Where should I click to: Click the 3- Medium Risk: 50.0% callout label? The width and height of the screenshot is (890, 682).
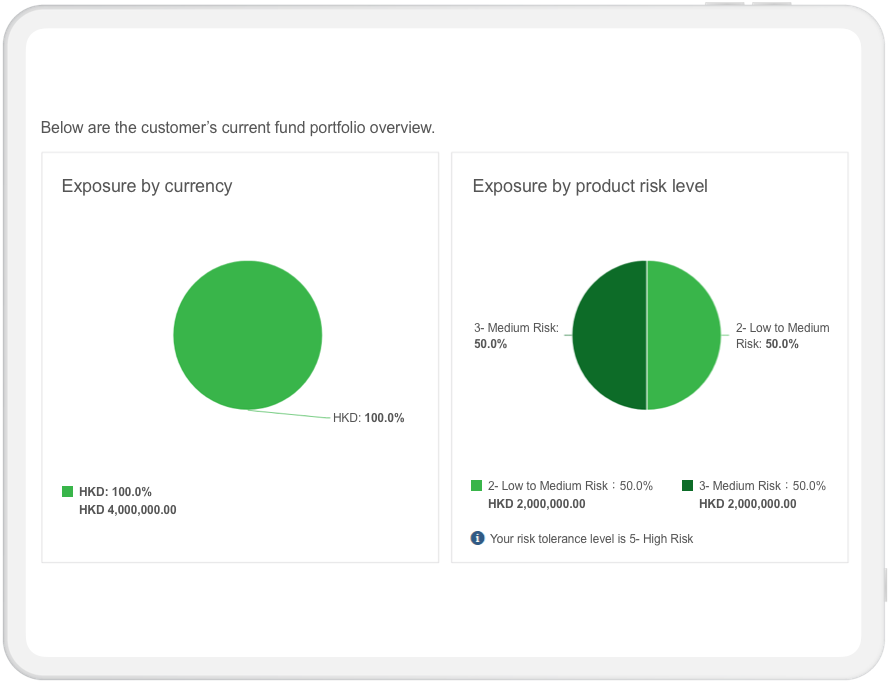(x=516, y=335)
